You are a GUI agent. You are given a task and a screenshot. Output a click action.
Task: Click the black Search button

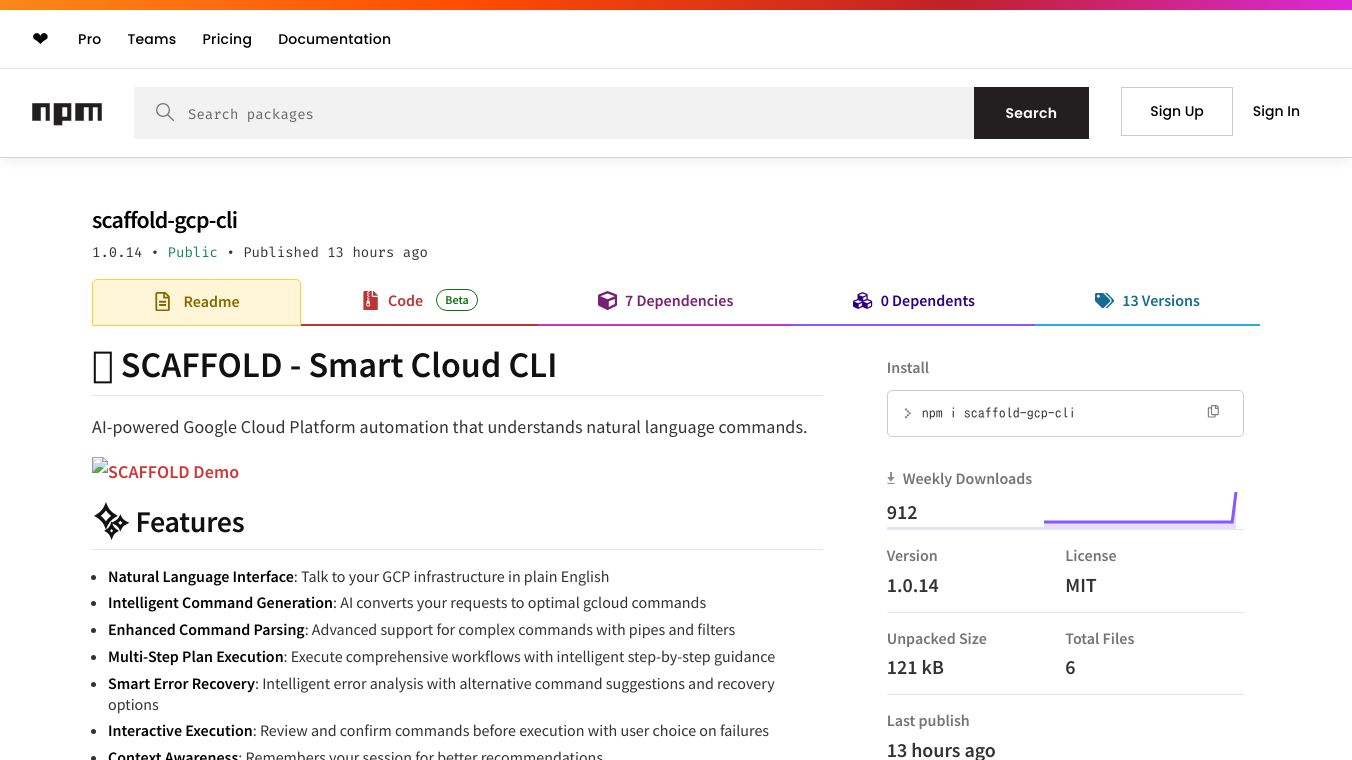1031,113
